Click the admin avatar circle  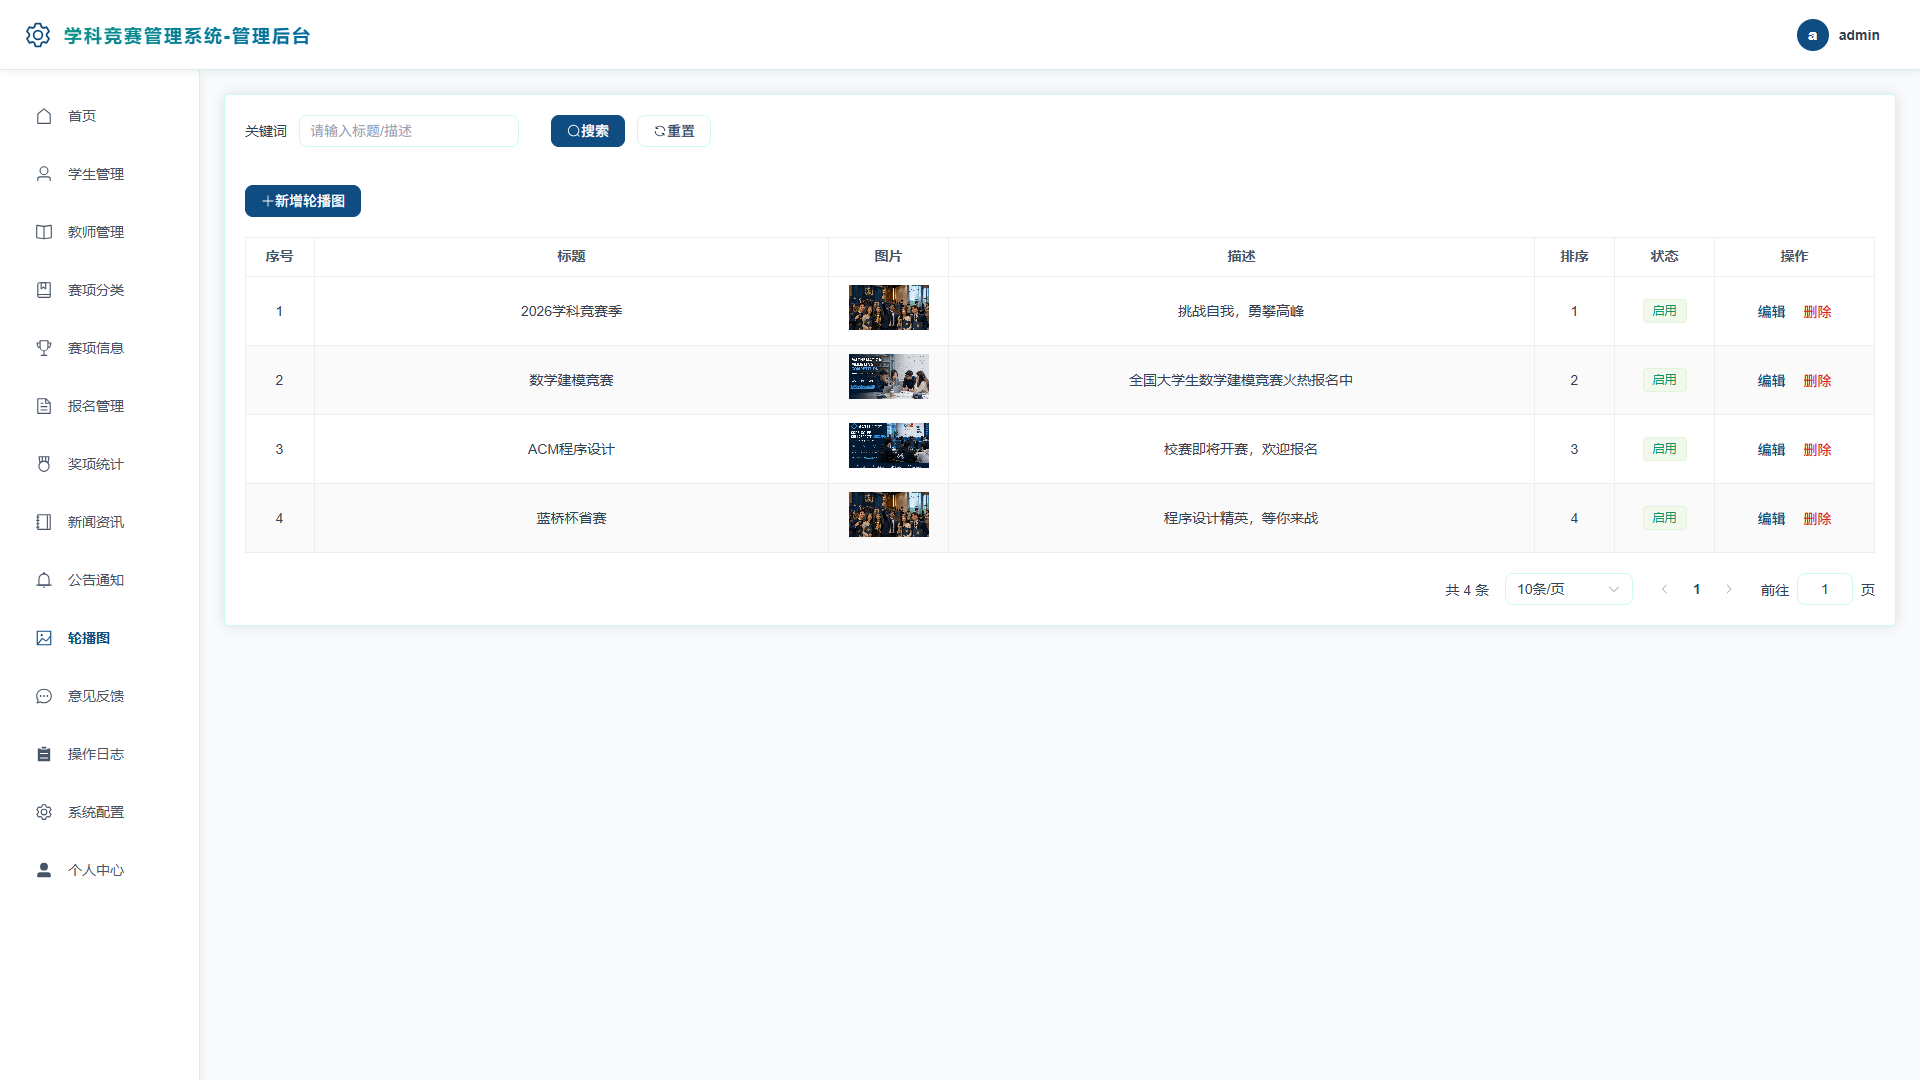coord(1813,35)
